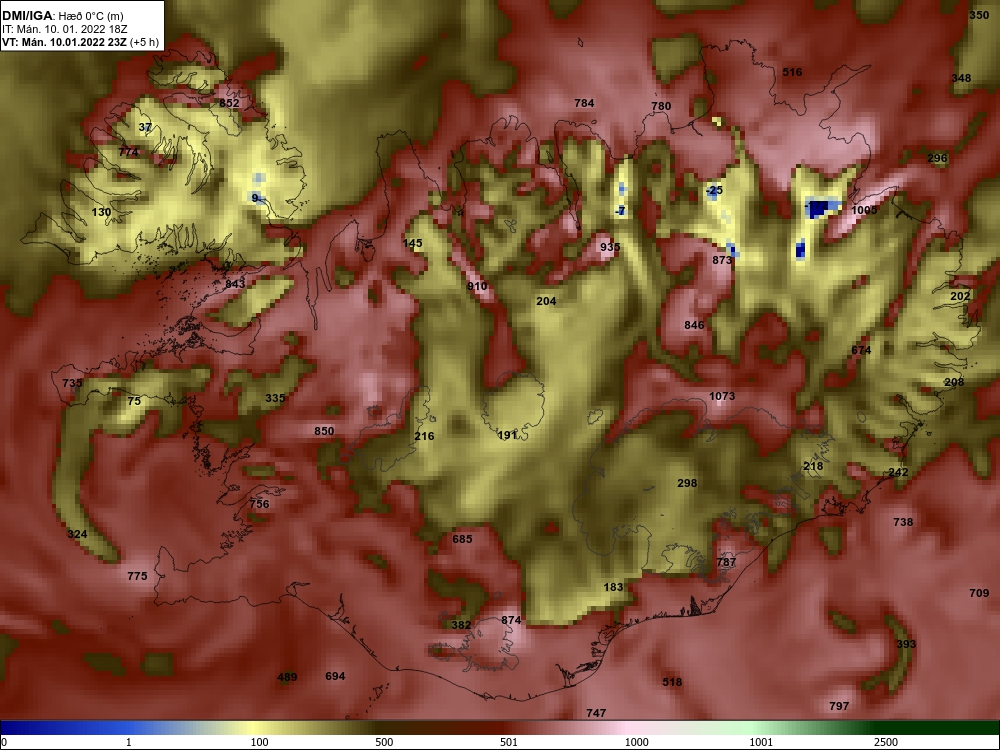Select the 738 height value

pyautogui.click(x=903, y=522)
